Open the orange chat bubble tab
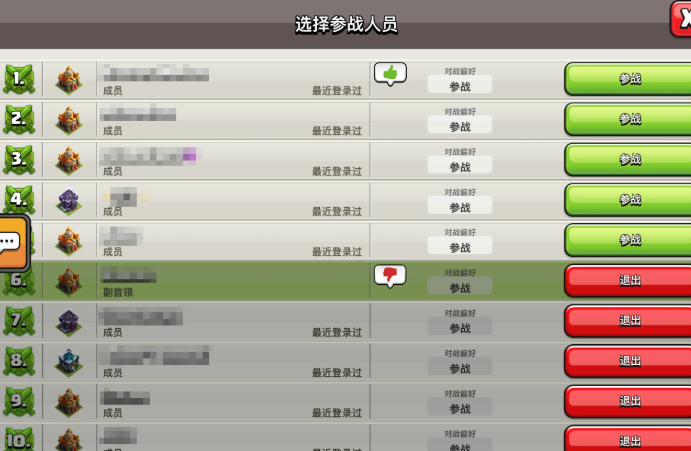Screen dimensions: 691x451 pos(13,242)
